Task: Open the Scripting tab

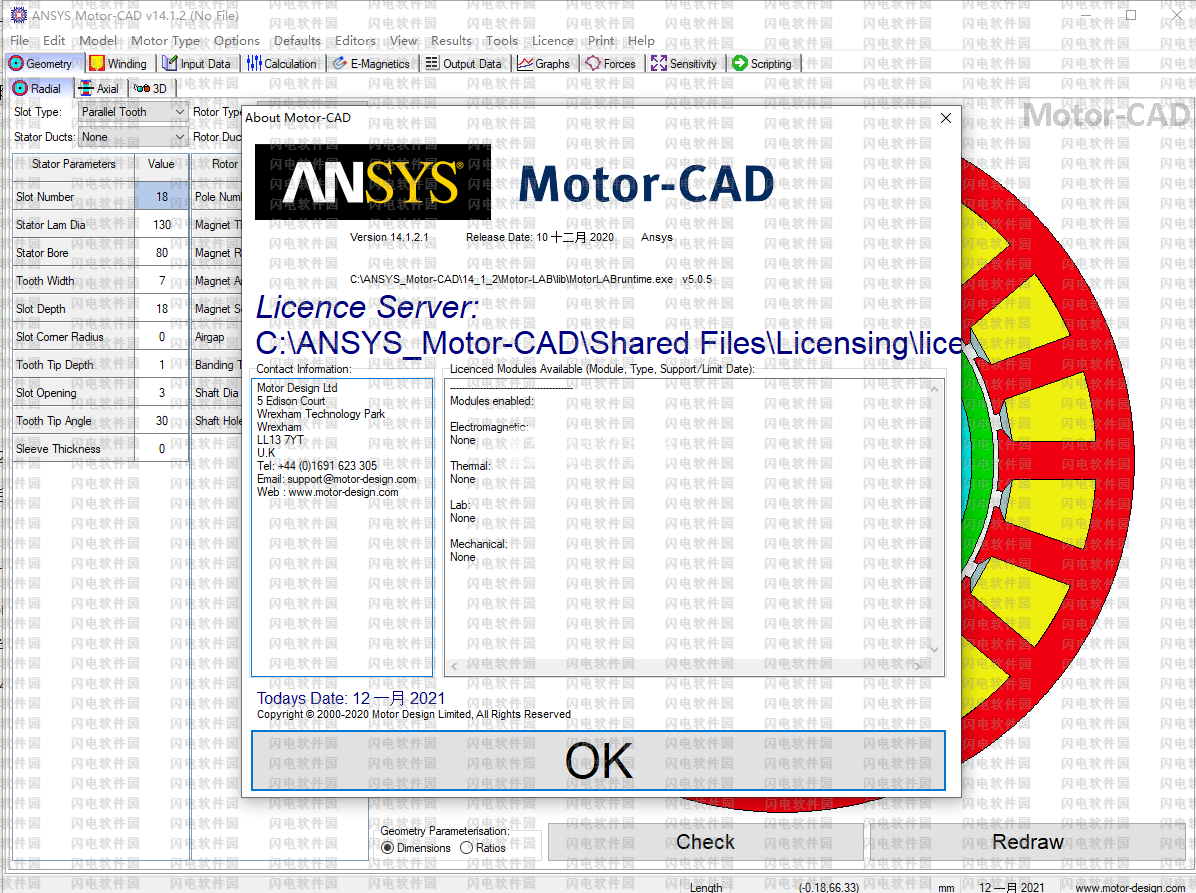Action: (762, 63)
